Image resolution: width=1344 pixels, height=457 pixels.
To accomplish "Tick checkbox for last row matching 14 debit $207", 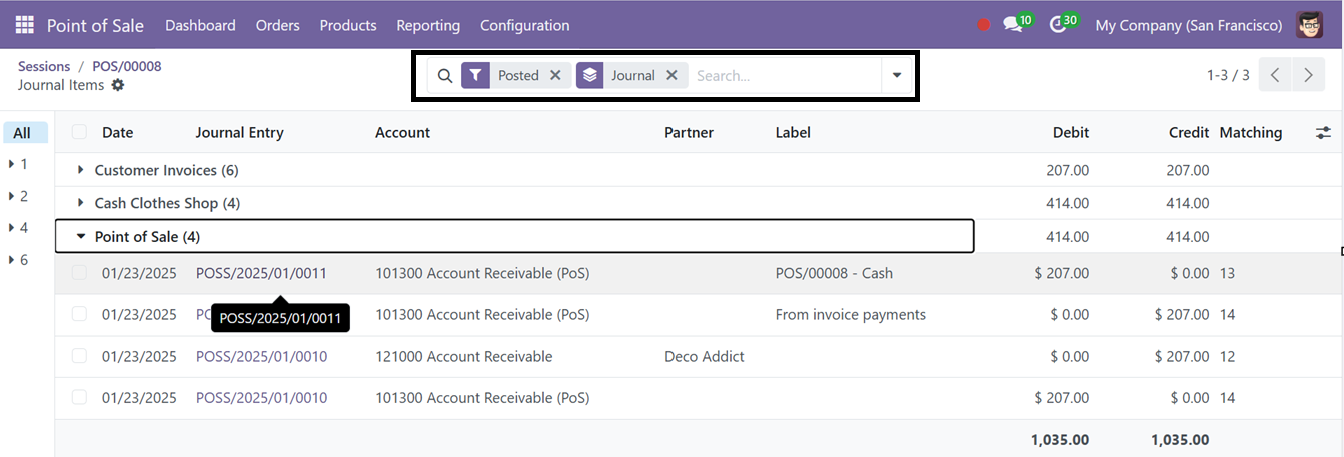I will click(x=79, y=398).
